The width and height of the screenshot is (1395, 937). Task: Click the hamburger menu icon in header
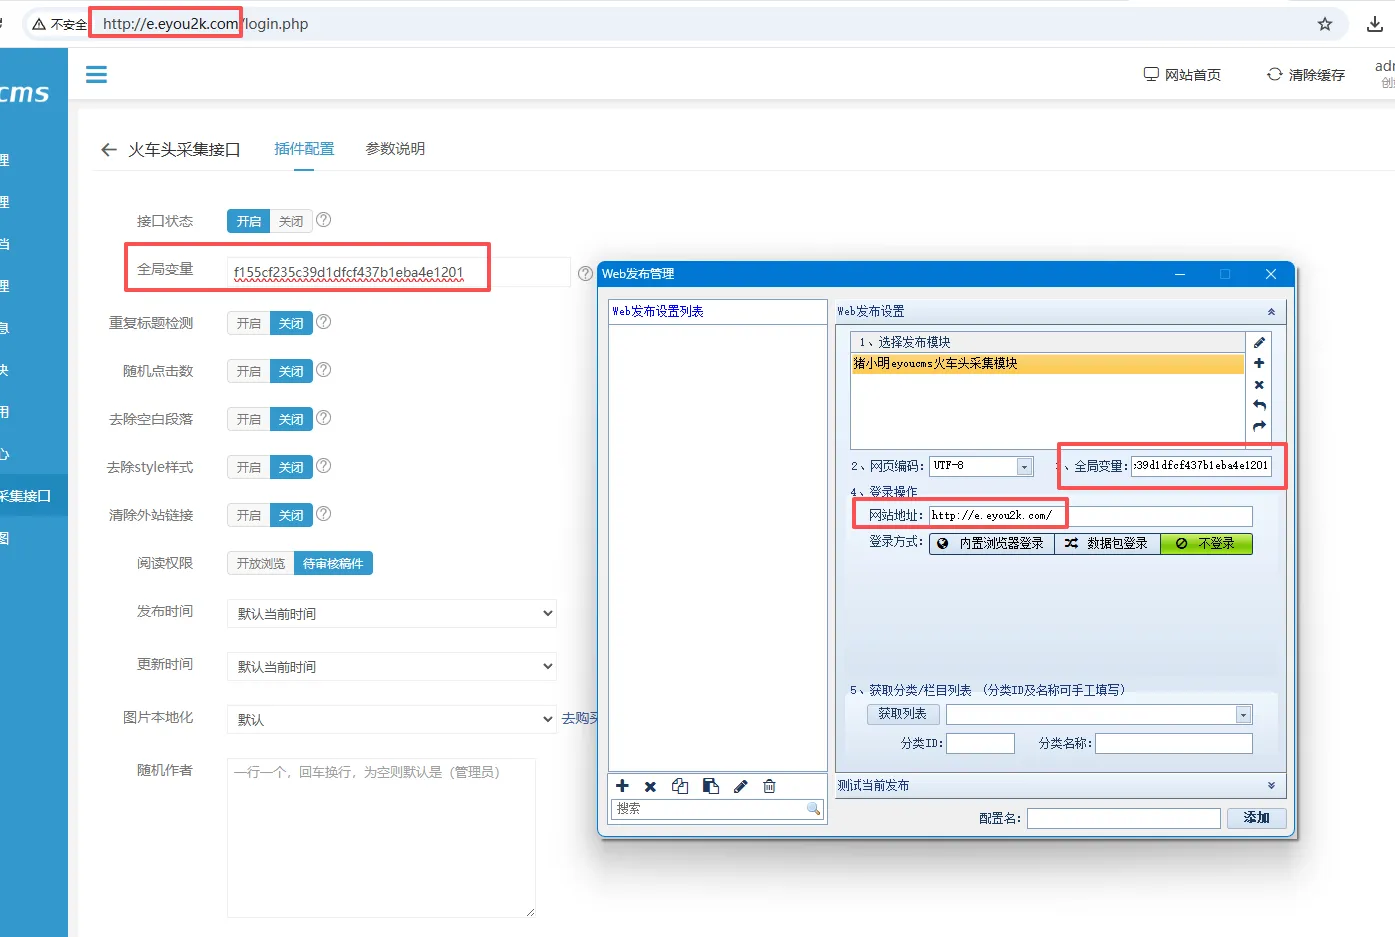[x=96, y=75]
